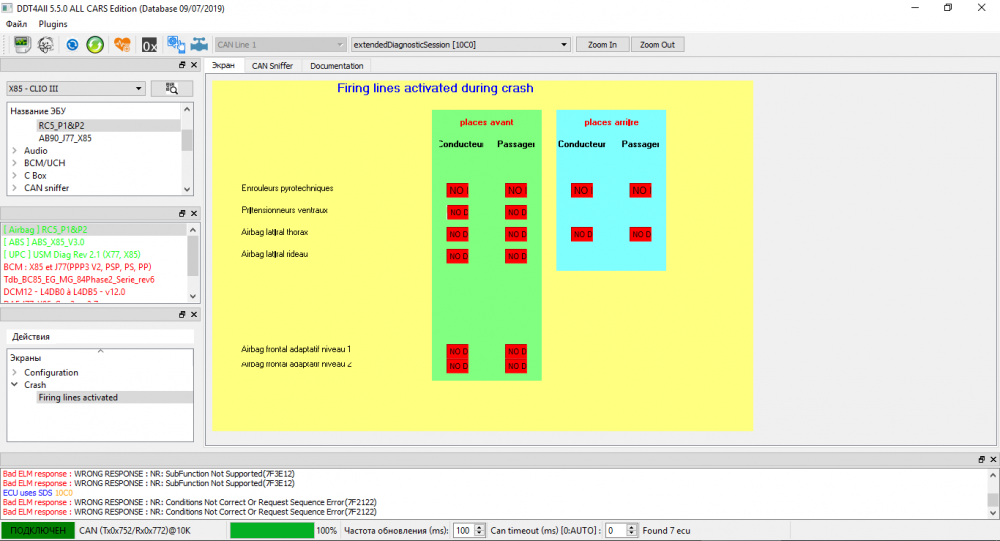Collapse the Crash screens node

coord(14,385)
